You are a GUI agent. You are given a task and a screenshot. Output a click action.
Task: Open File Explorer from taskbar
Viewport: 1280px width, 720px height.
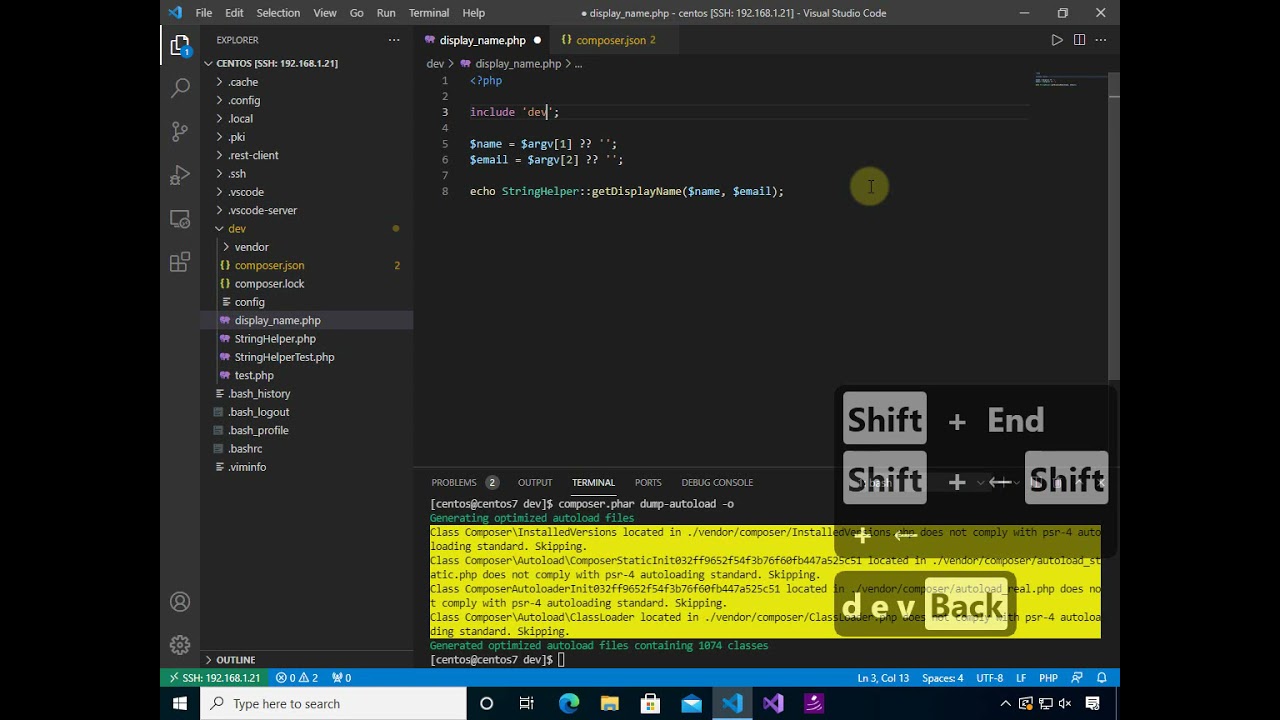point(610,703)
